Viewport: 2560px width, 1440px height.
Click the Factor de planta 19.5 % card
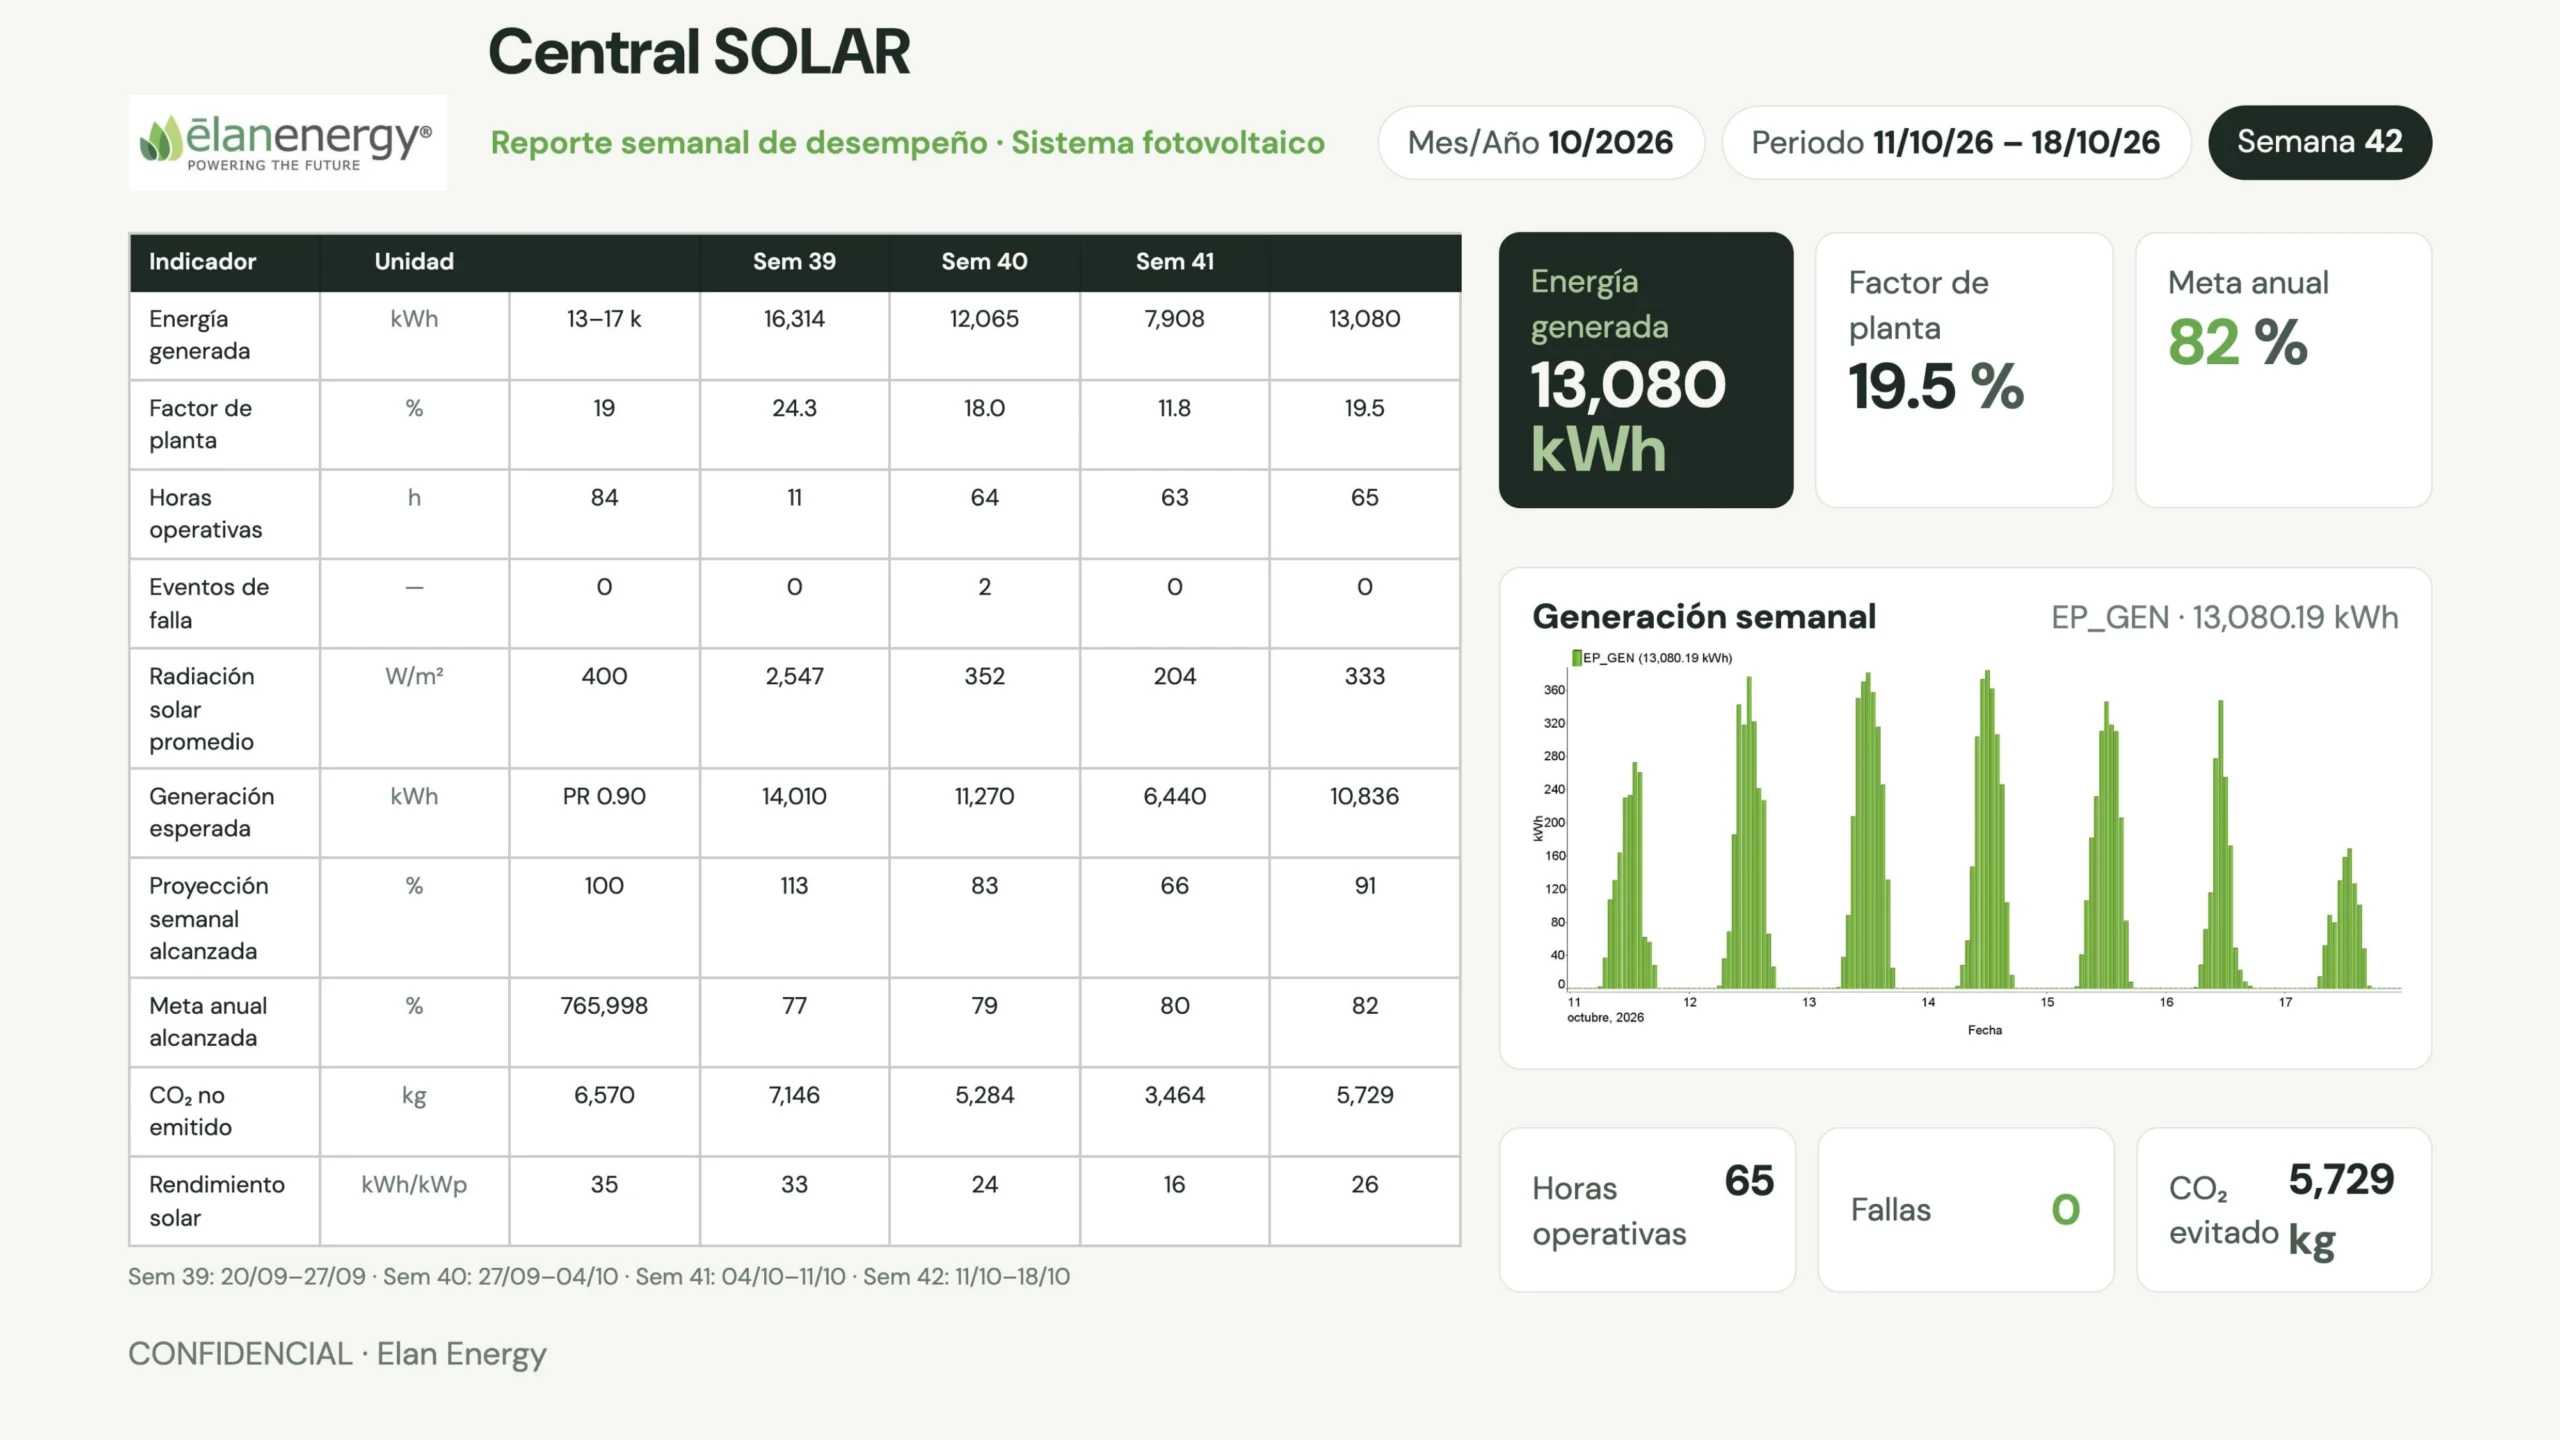pyautogui.click(x=1964, y=370)
